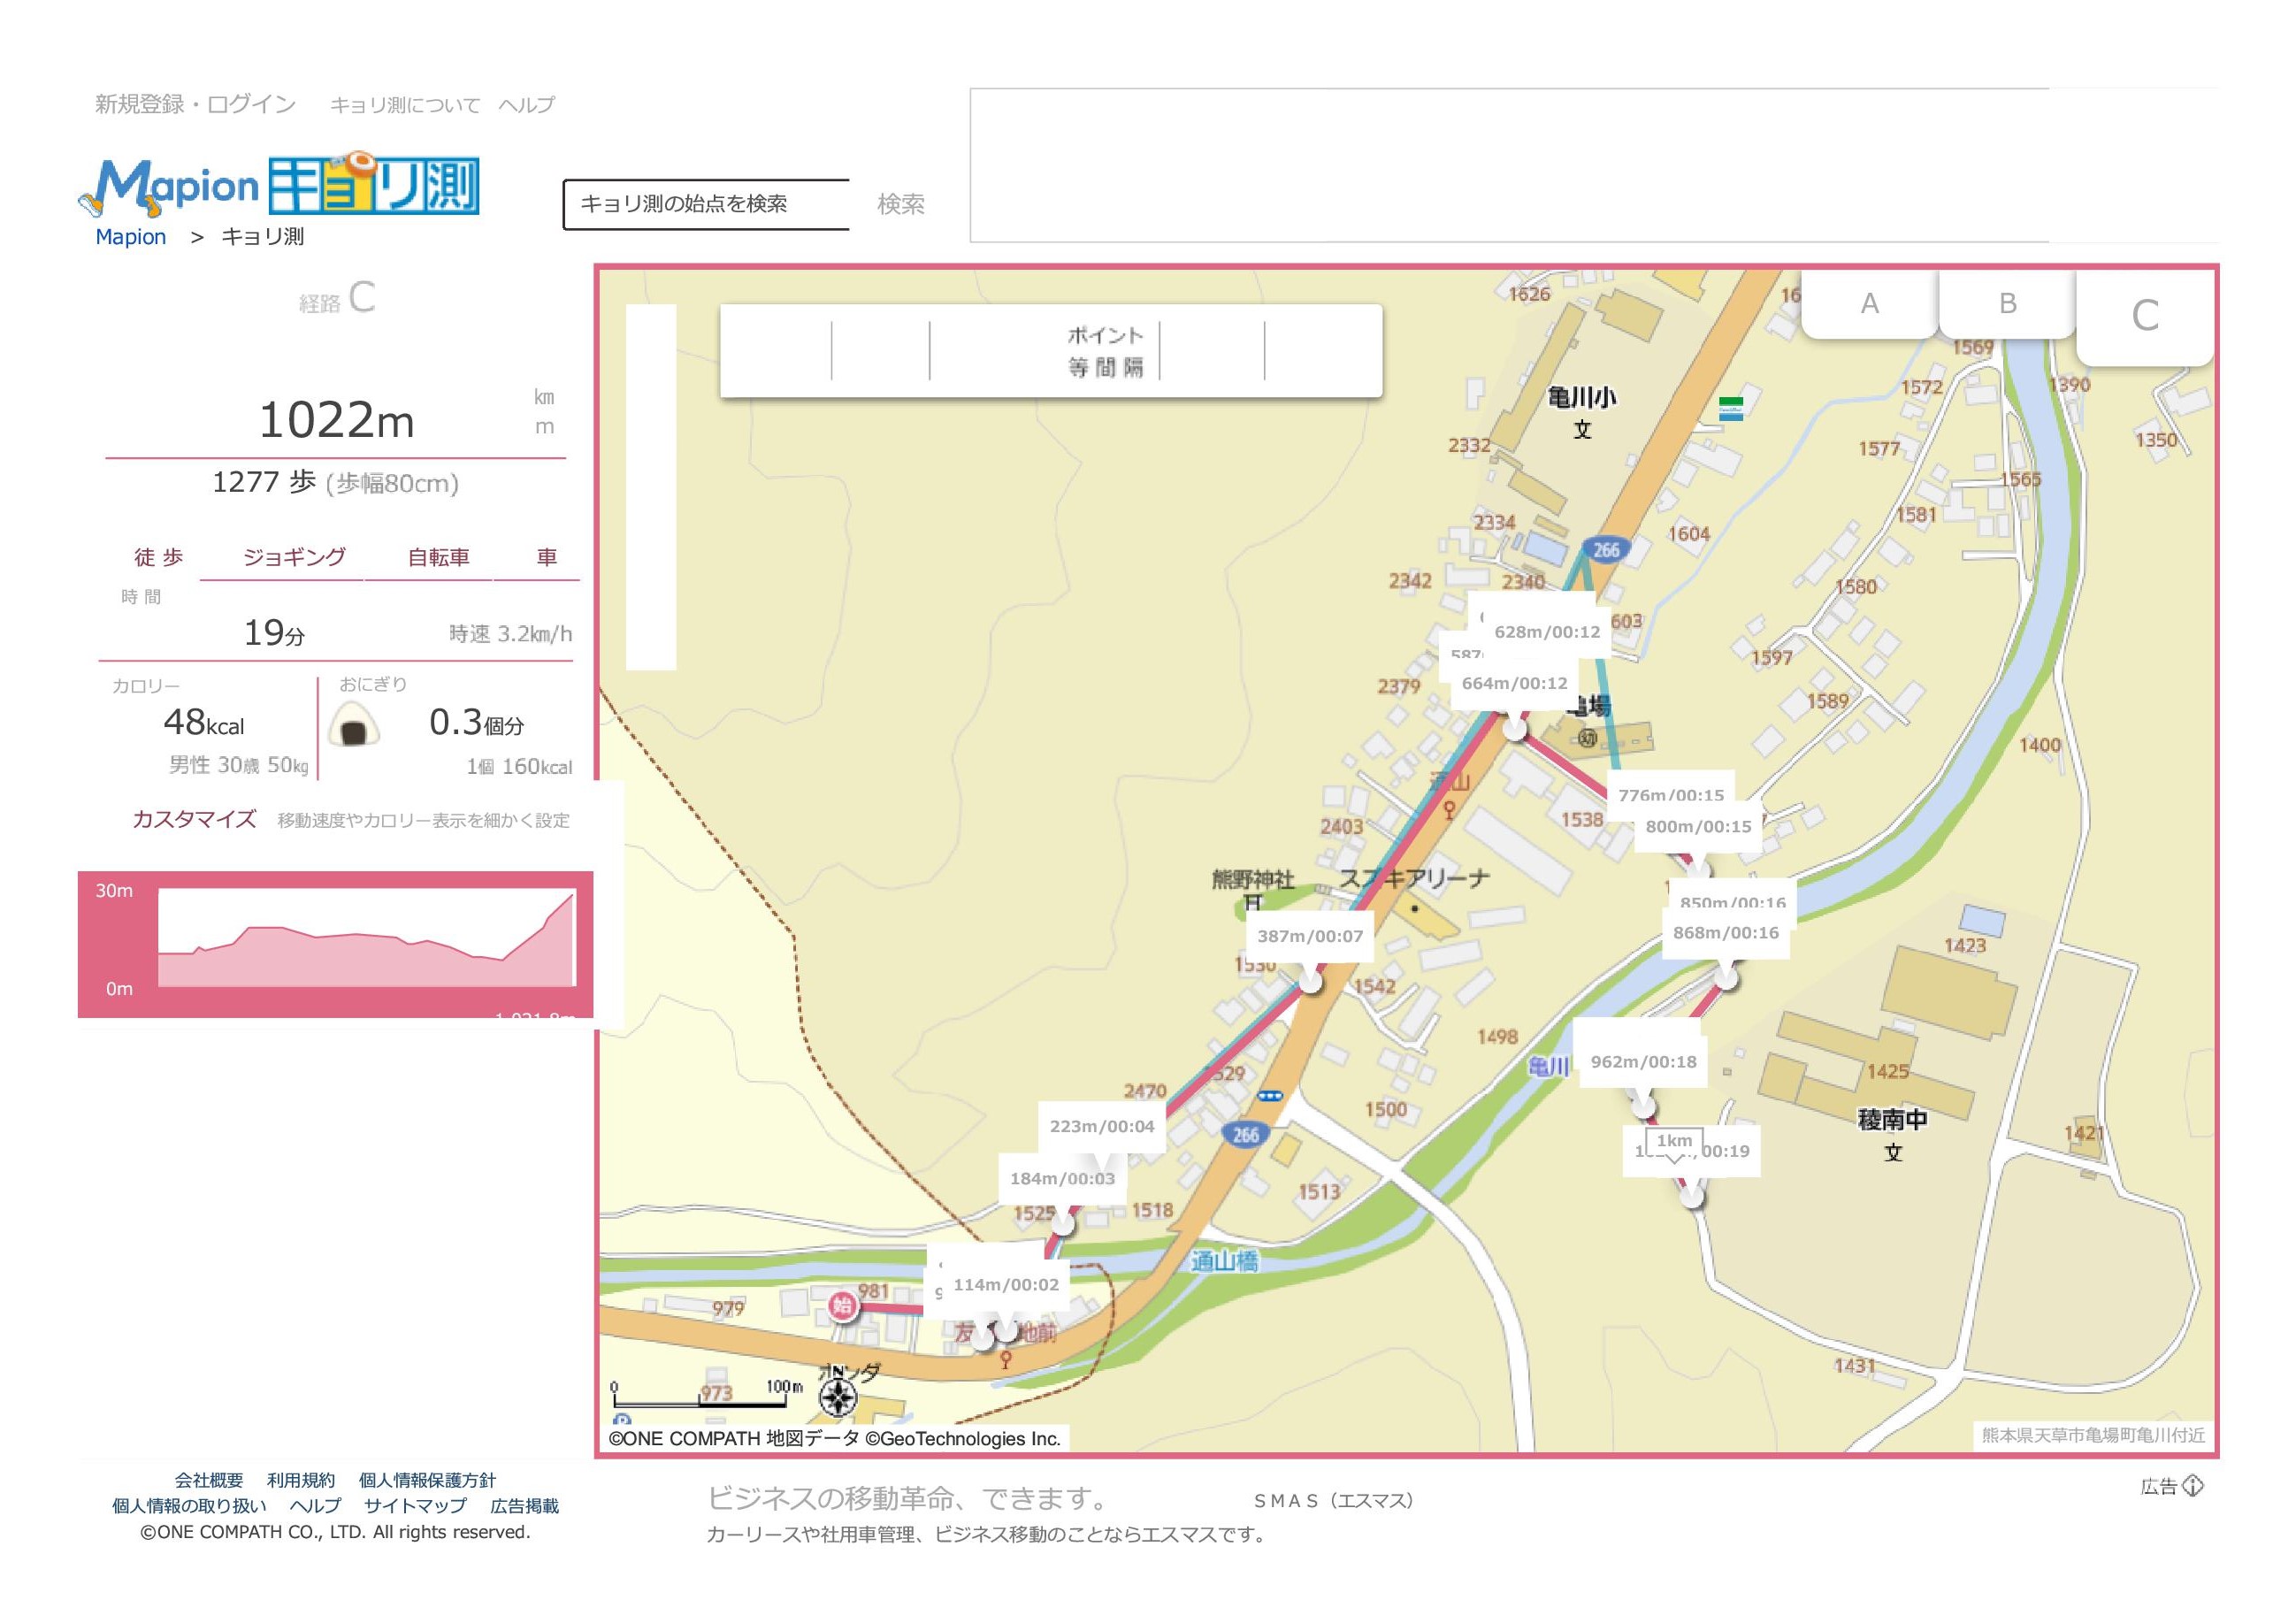Screen dimensions: 2296x1623
Task: Toggle distance unit to km
Action: pyautogui.click(x=544, y=397)
